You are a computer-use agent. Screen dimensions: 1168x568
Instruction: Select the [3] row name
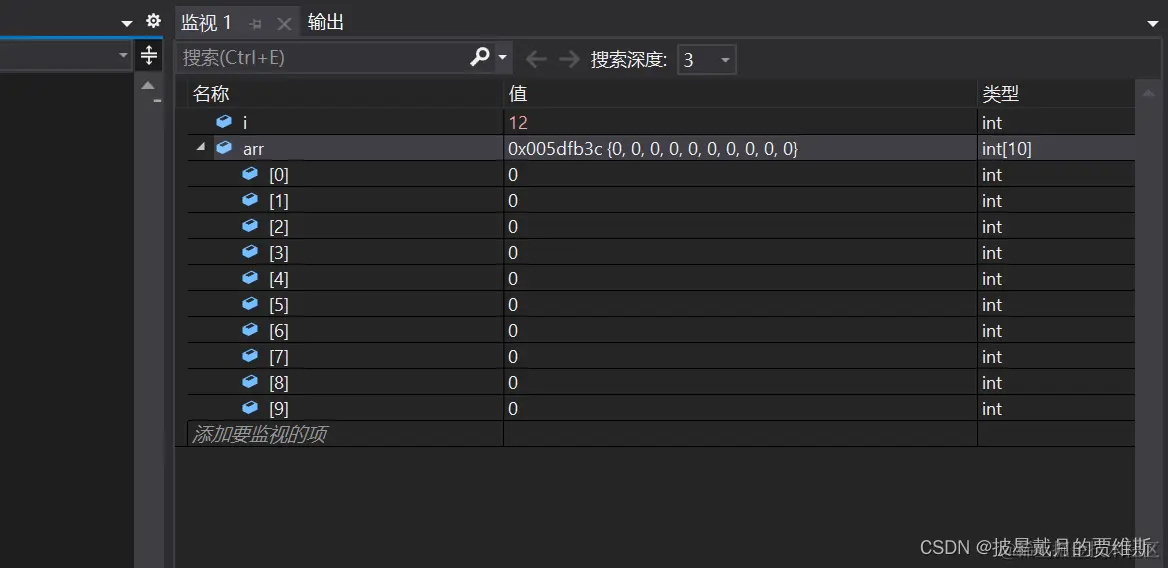point(279,253)
